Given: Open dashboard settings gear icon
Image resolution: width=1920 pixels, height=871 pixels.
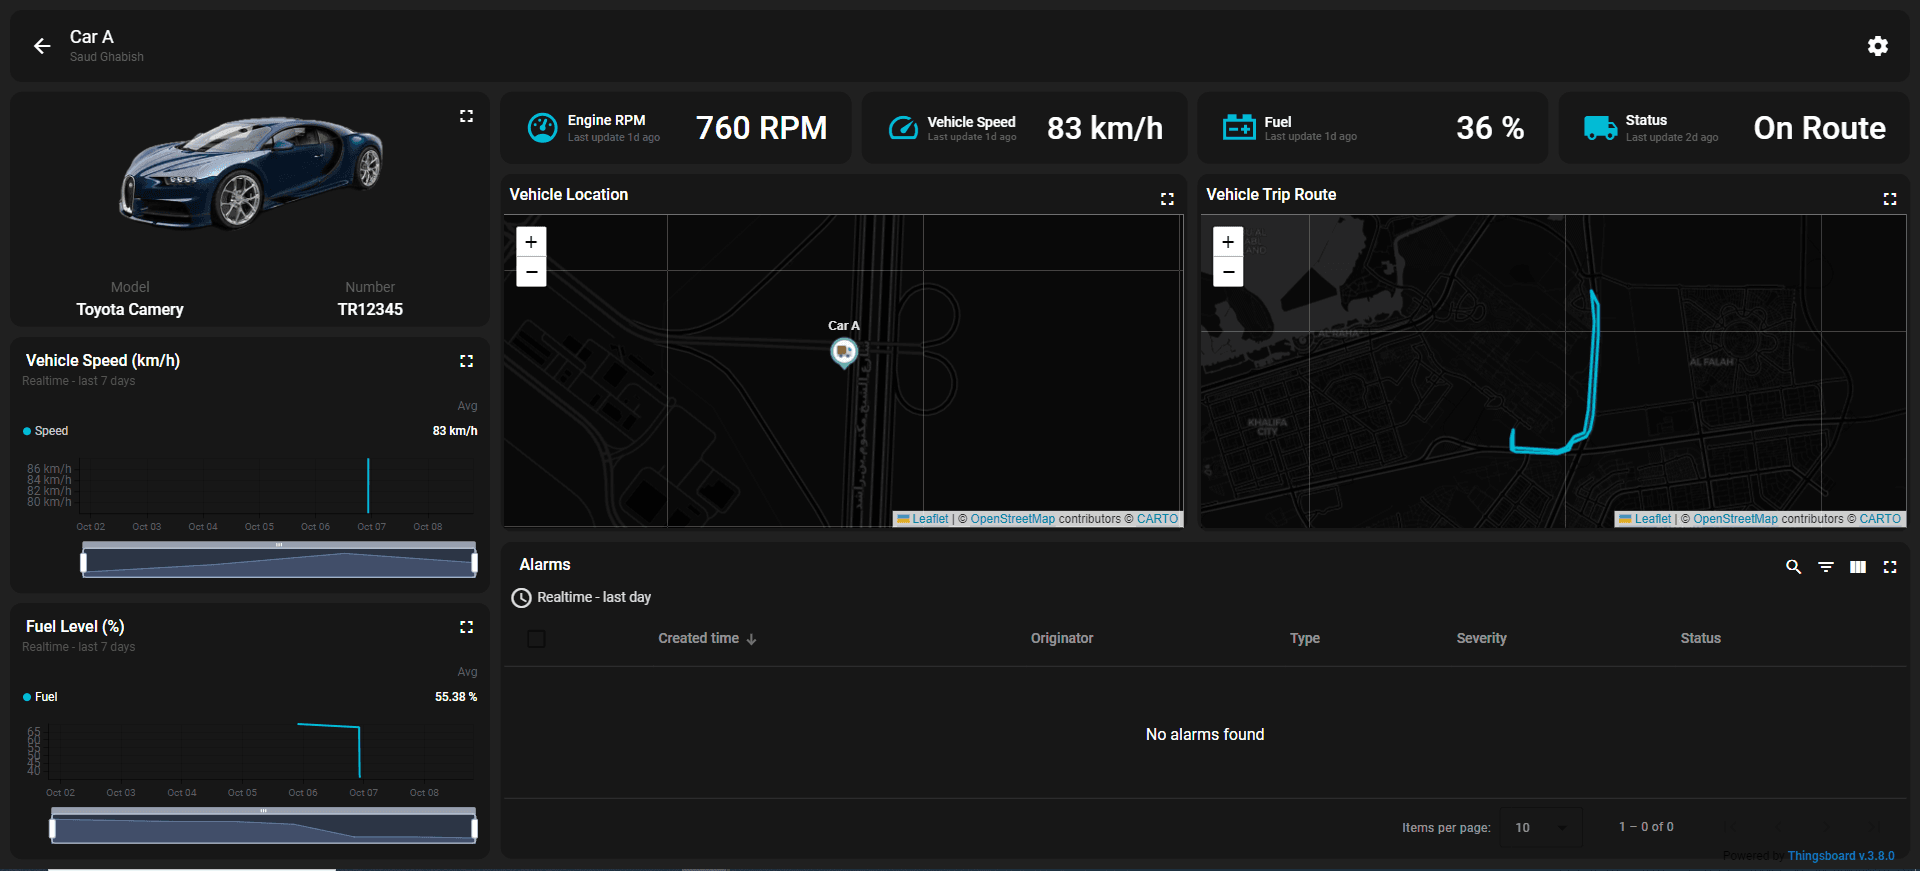Looking at the screenshot, I should [1878, 46].
